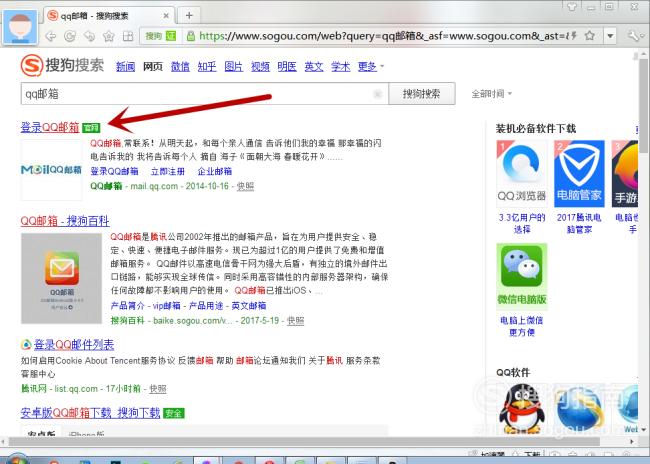This screenshot has width=650, height=464.
Task: Expand the 更多 categories dropdown
Action: pyautogui.click(x=370, y=66)
